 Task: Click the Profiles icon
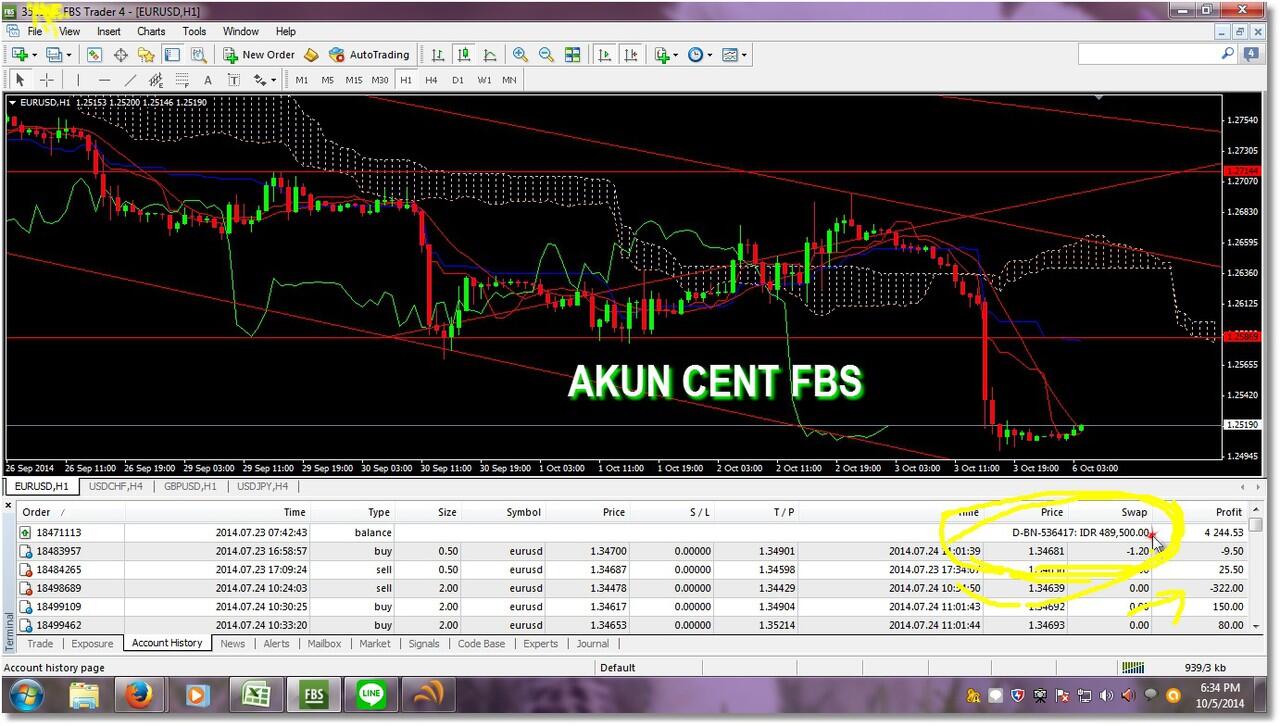(x=53, y=55)
